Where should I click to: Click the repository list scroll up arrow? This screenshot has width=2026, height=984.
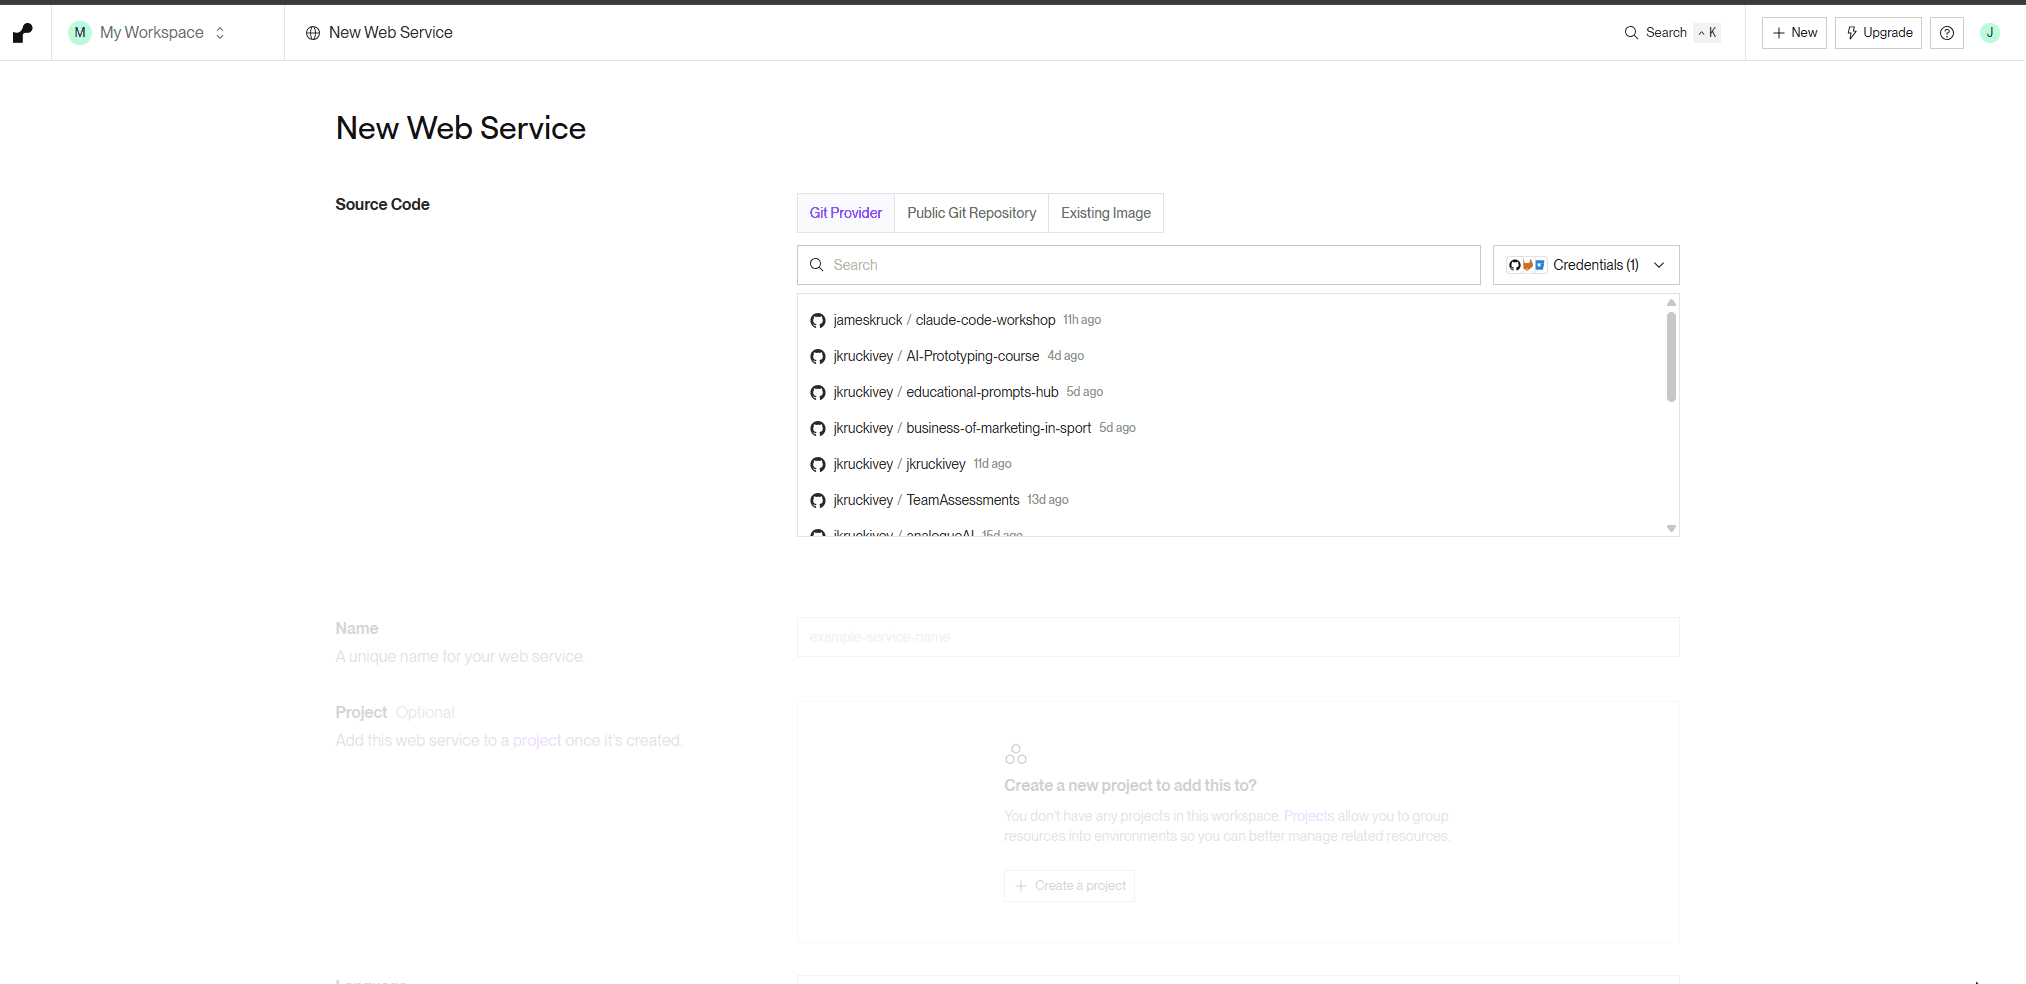pos(1671,302)
